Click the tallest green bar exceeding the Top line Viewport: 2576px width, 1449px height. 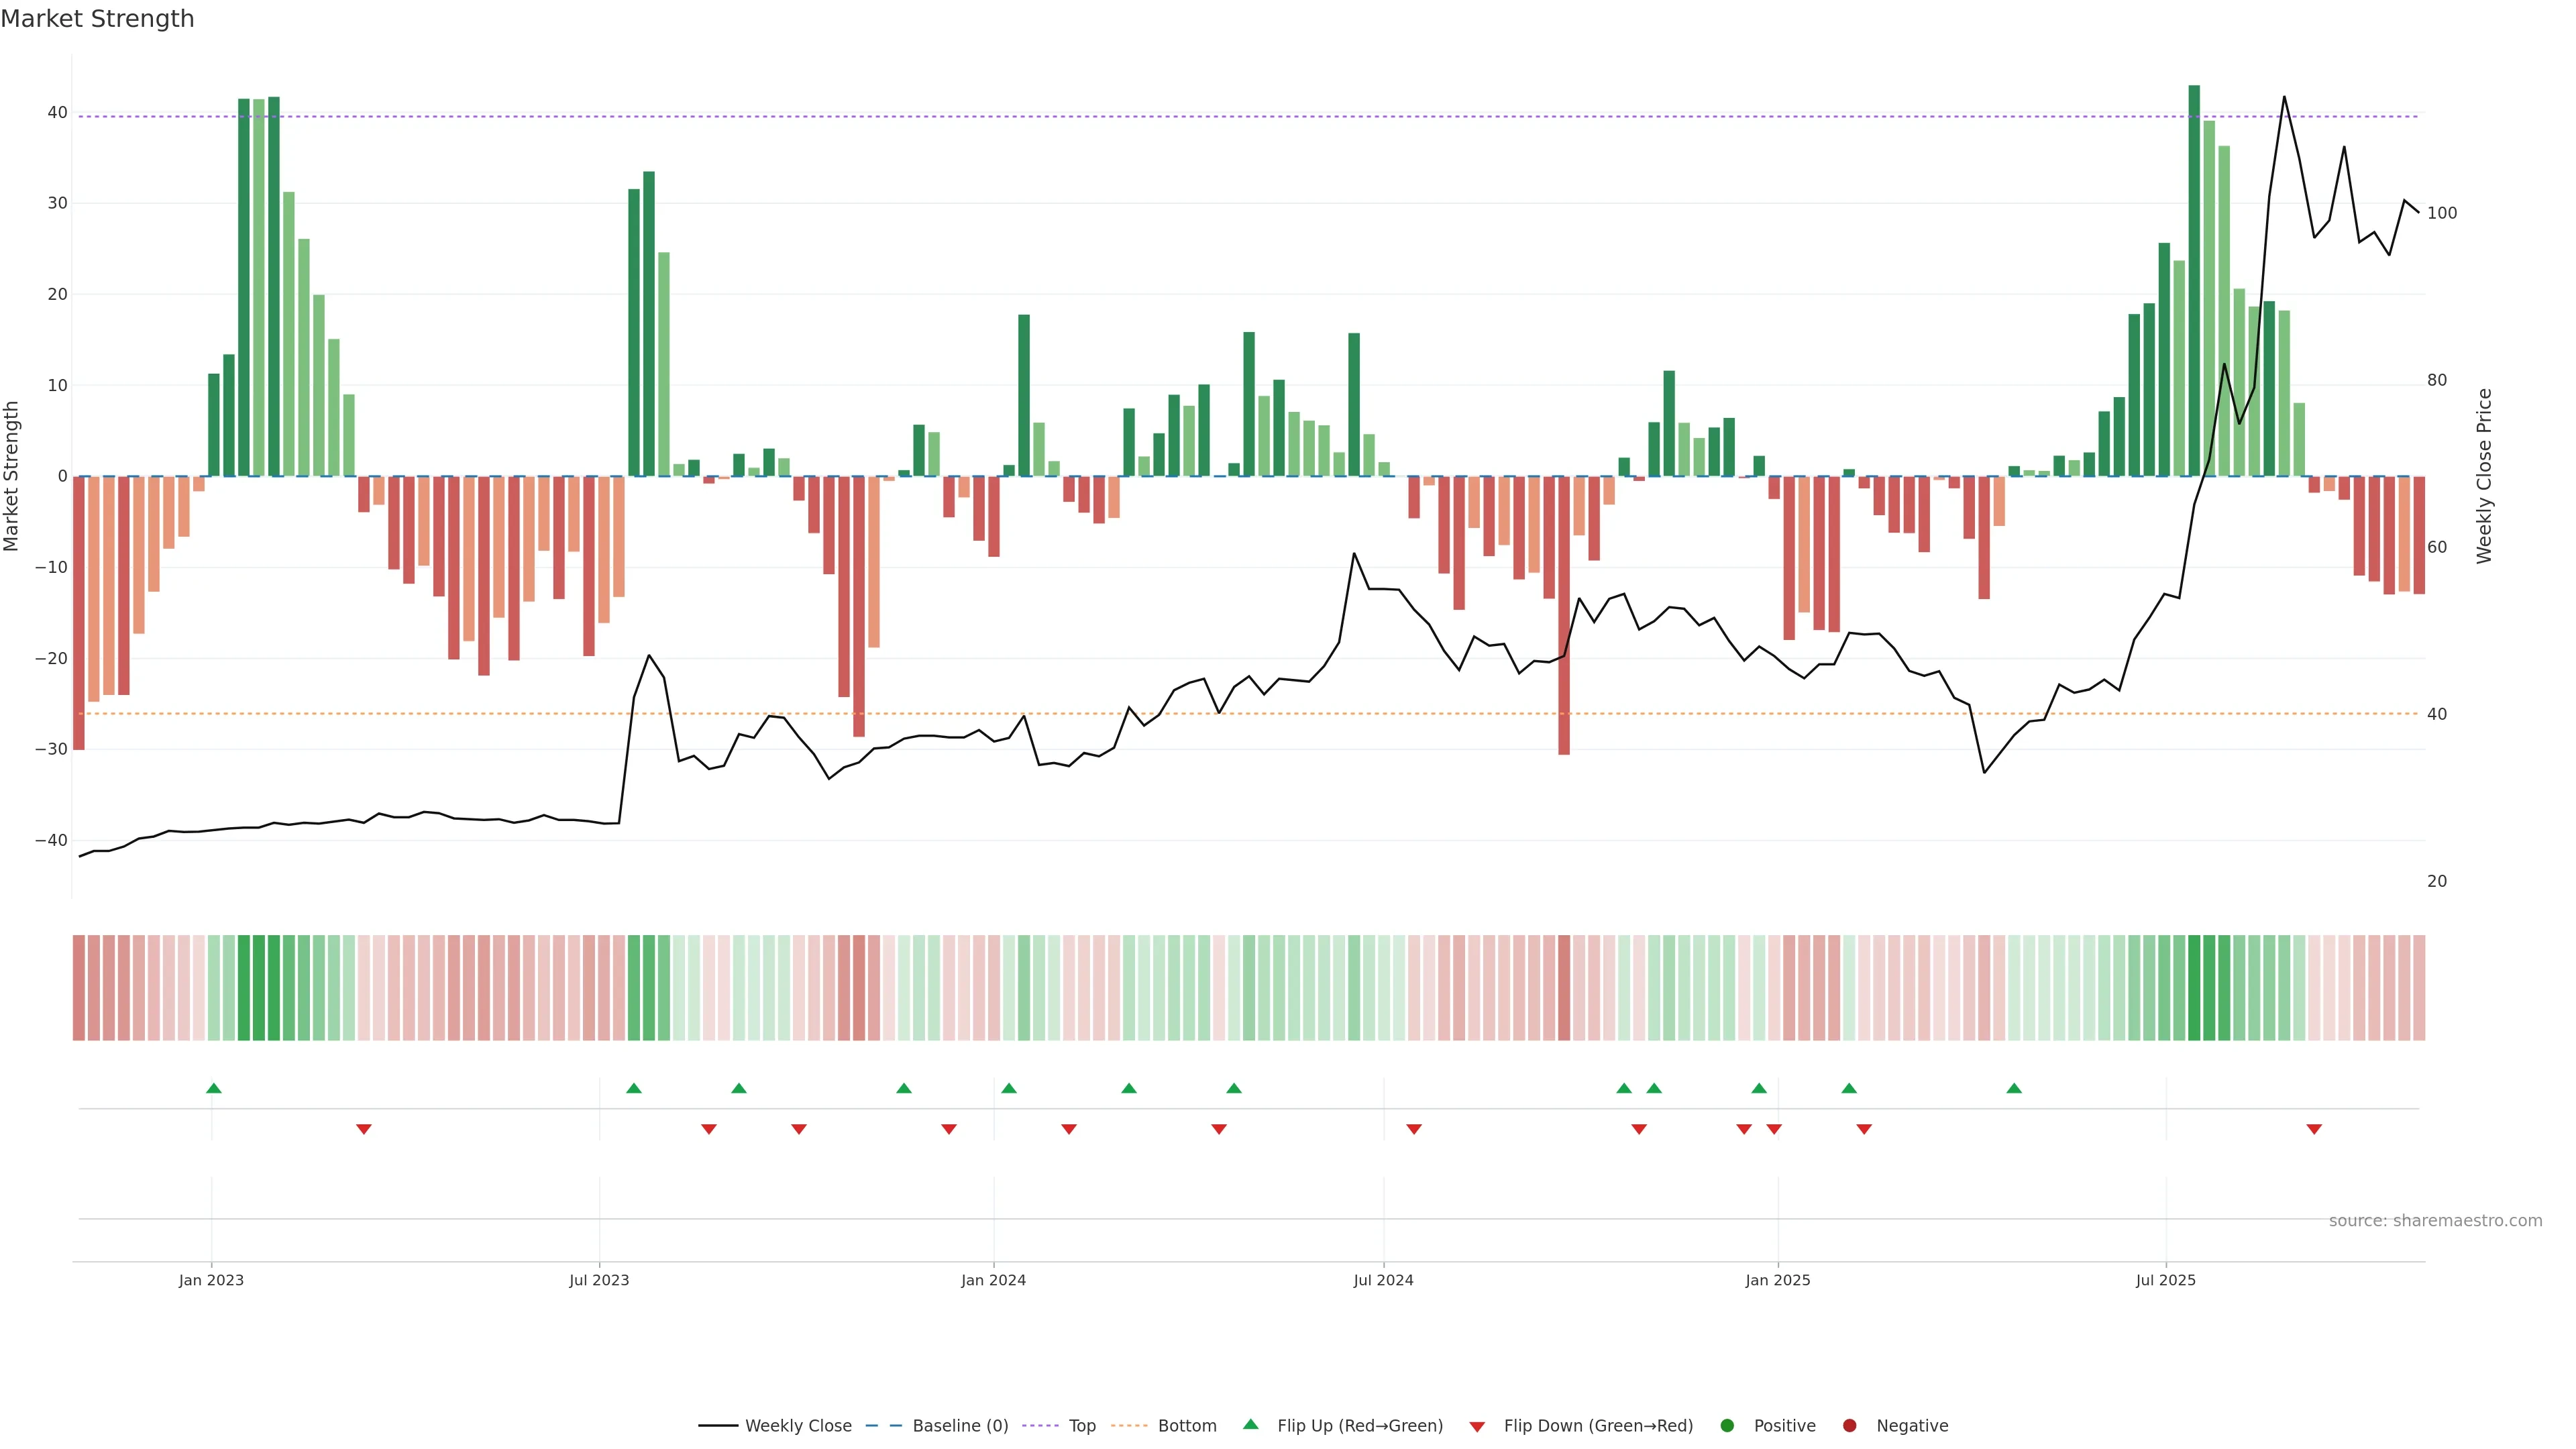click(x=2194, y=280)
